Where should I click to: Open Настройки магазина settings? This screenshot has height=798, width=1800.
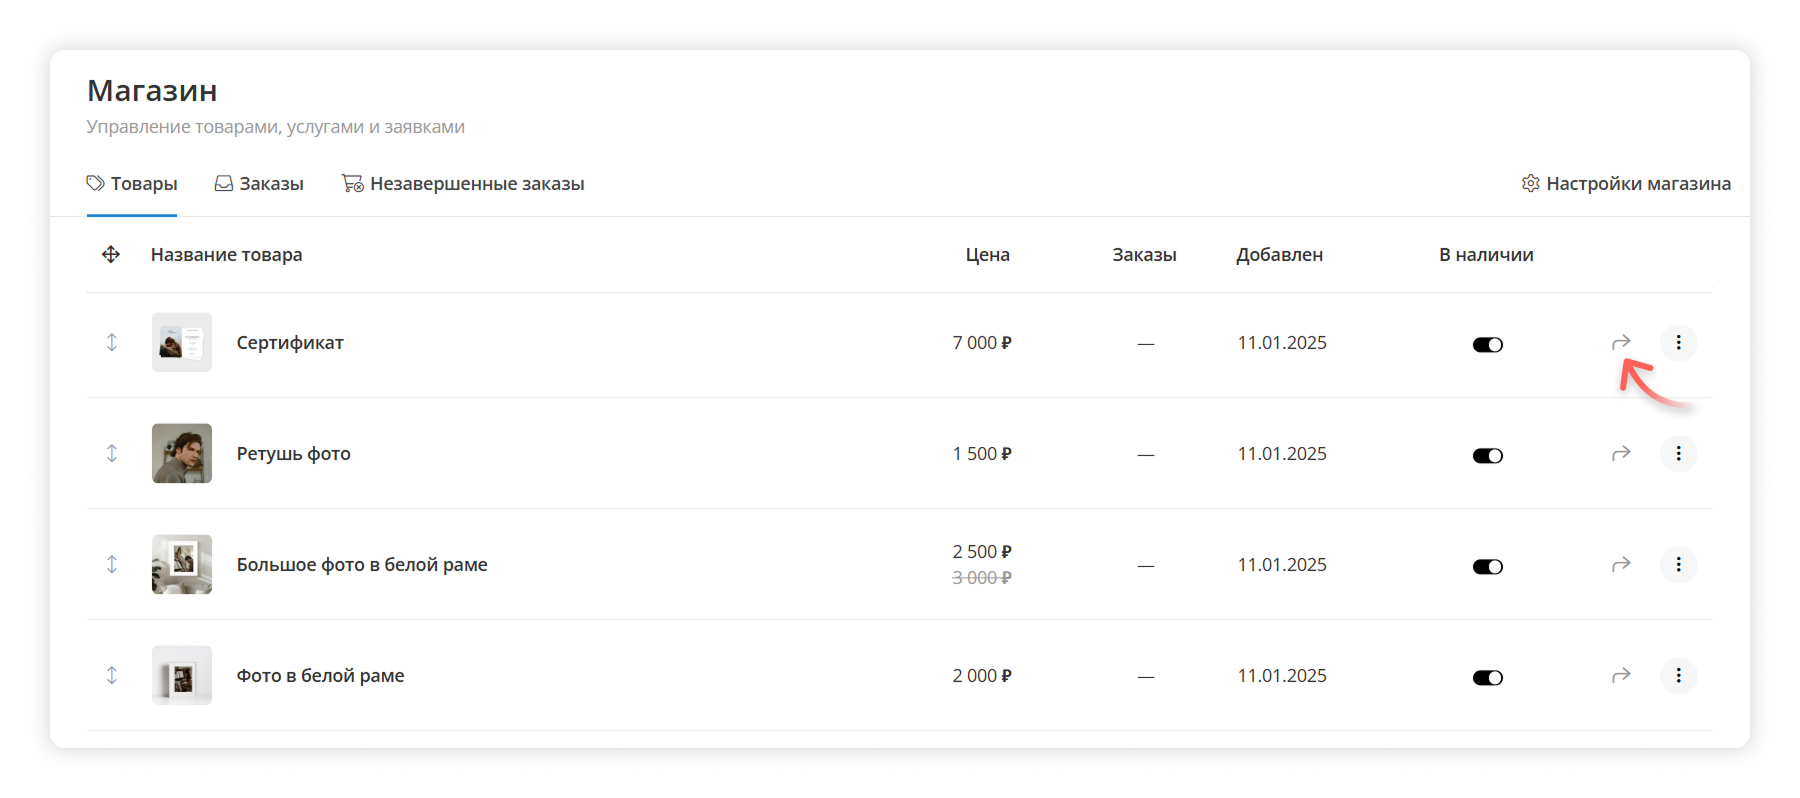click(1626, 184)
